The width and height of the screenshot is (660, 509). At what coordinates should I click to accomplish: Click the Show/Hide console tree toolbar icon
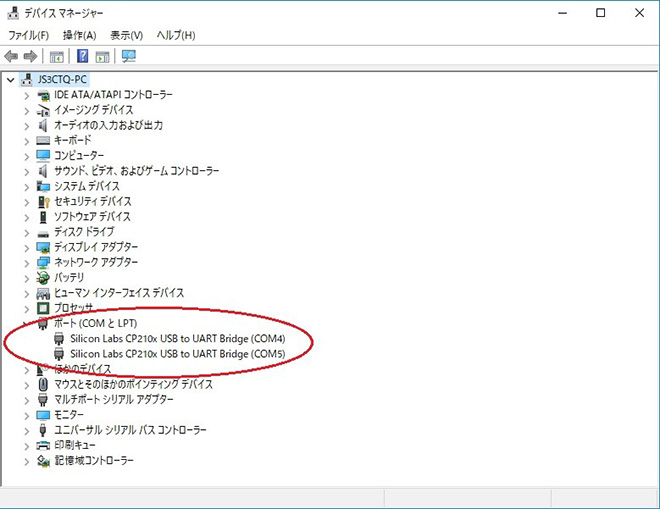click(x=57, y=56)
